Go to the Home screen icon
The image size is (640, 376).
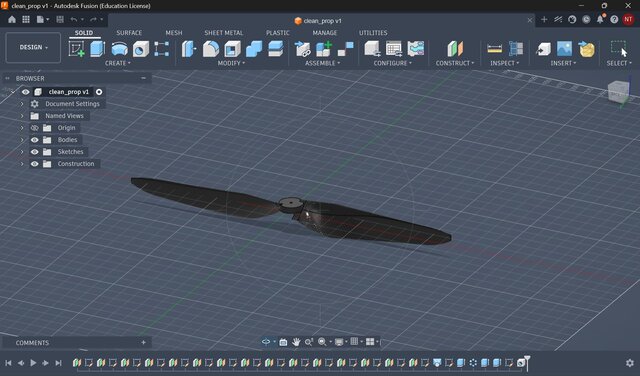pyautogui.click(x=12, y=19)
